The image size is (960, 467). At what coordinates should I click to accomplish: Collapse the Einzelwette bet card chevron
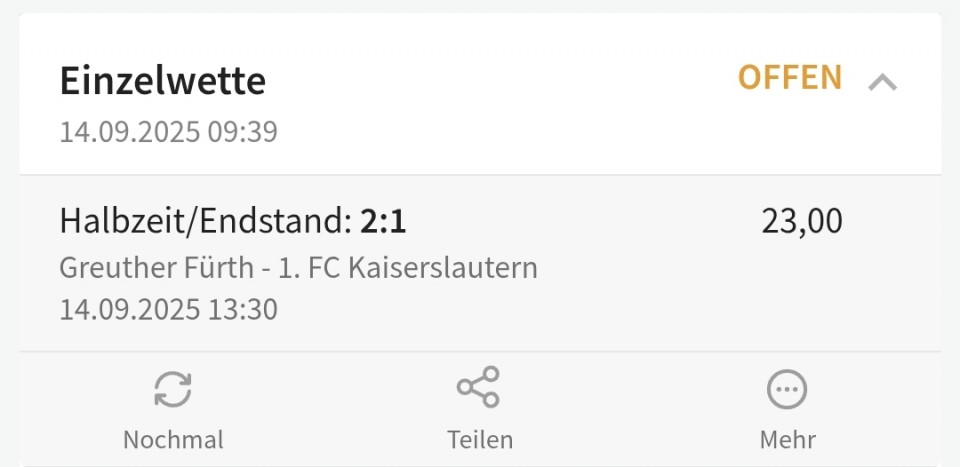[882, 82]
